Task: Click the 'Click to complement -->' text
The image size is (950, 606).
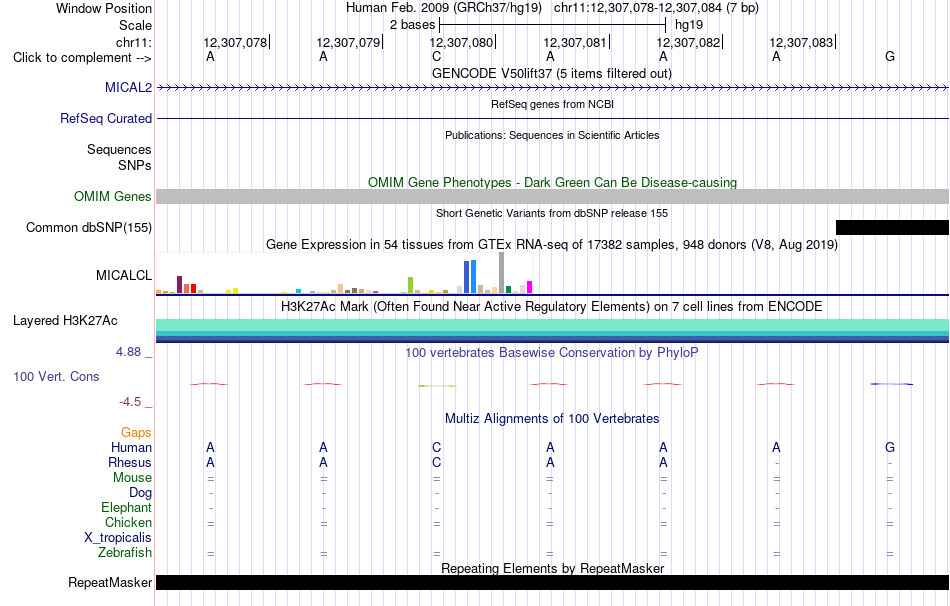Action: (82, 58)
